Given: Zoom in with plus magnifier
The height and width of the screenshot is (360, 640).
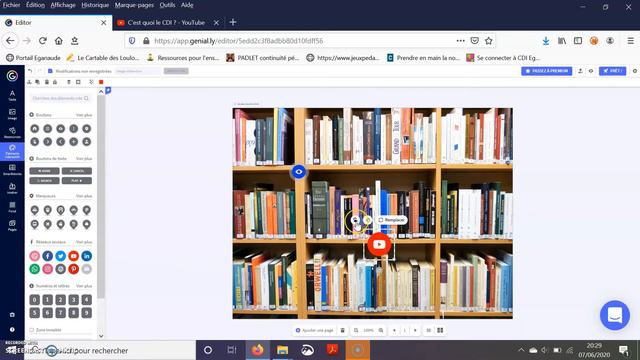Looking at the screenshot, I should point(381,330).
